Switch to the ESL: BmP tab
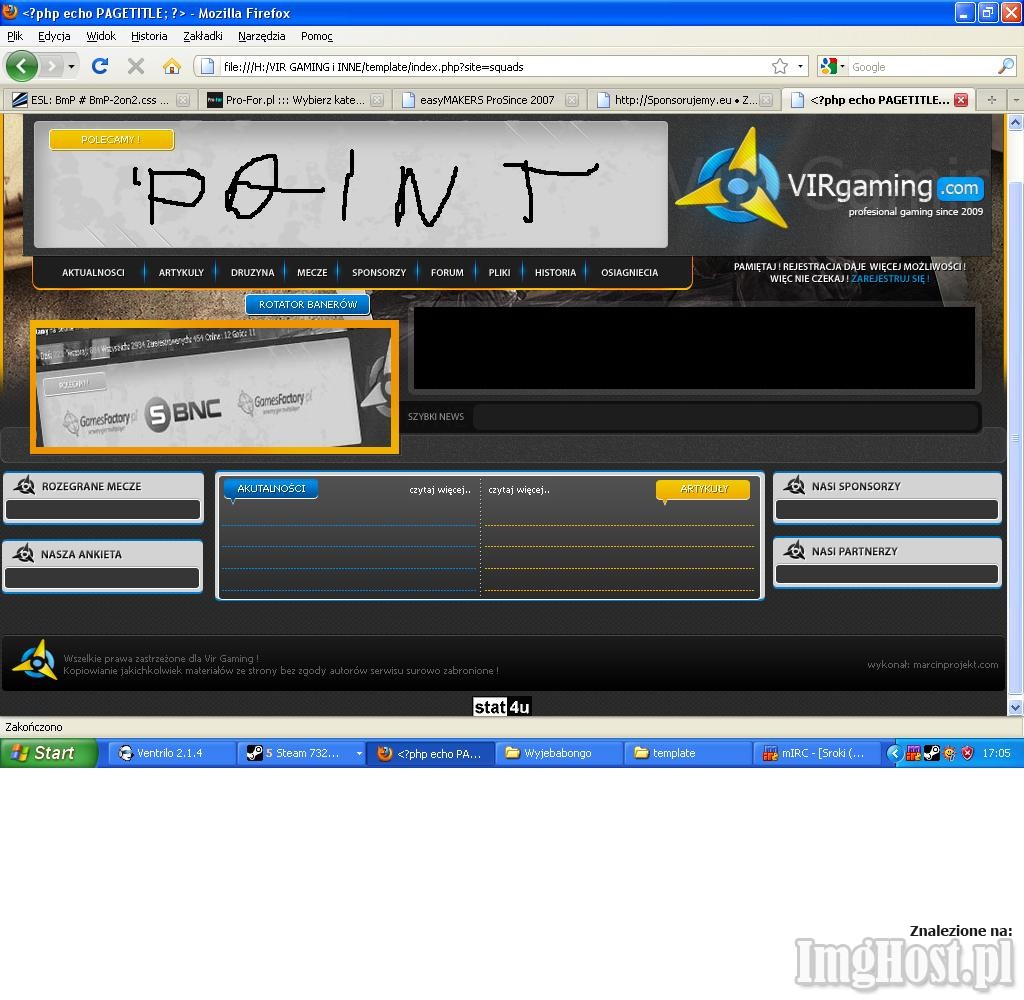This screenshot has height=1000, width=1024. [x=98, y=100]
